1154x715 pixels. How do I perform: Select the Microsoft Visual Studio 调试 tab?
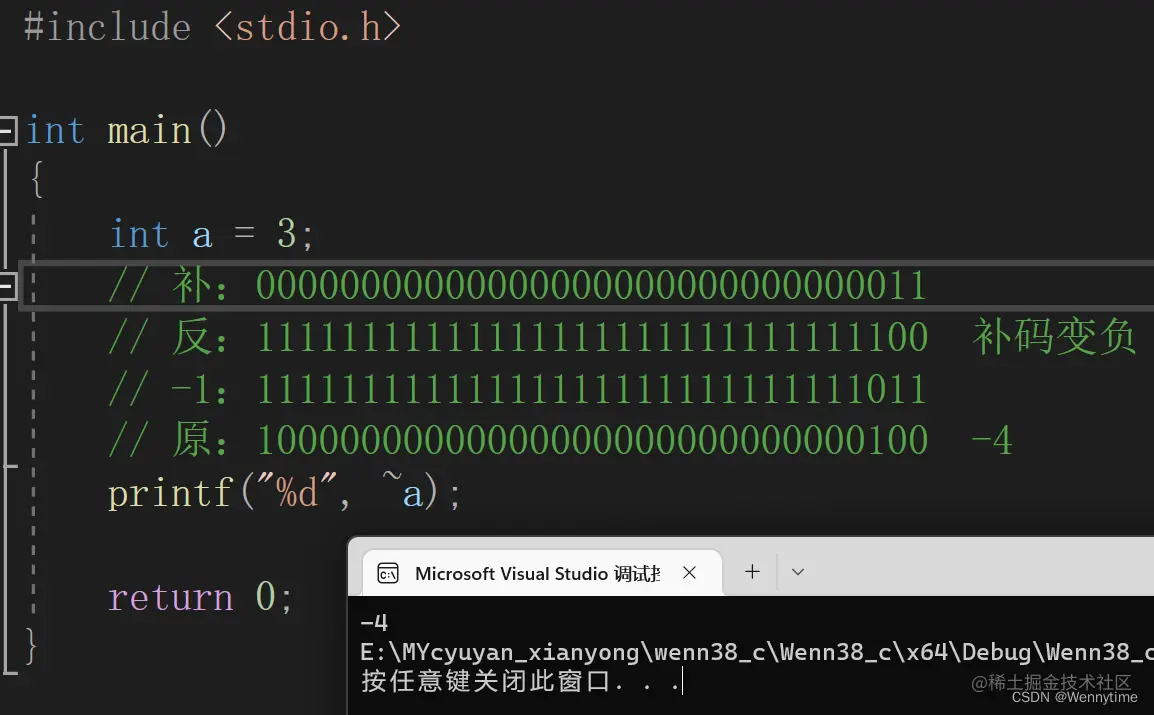pyautogui.click(x=542, y=572)
